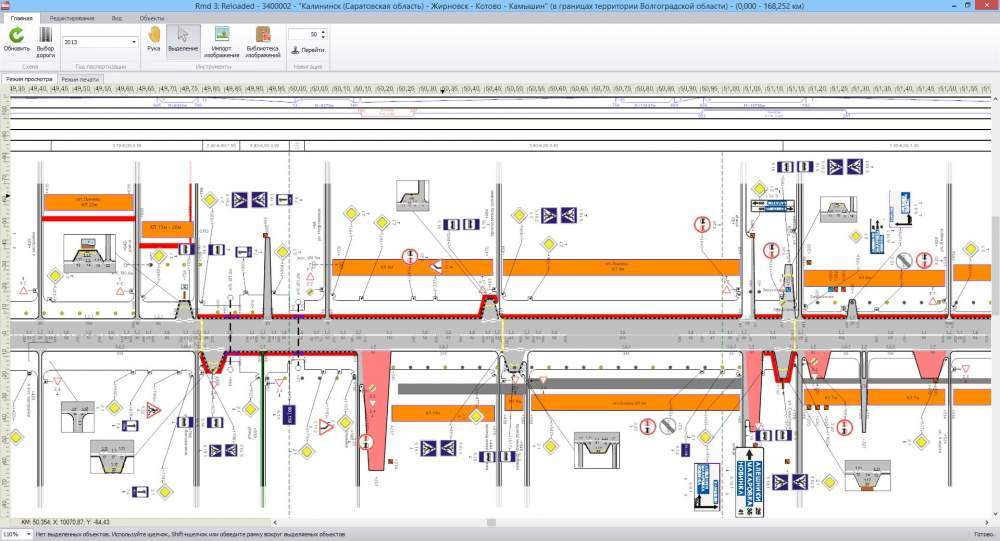Click the app icon in title bar
This screenshot has width=1000, height=541.
pos(7,6)
